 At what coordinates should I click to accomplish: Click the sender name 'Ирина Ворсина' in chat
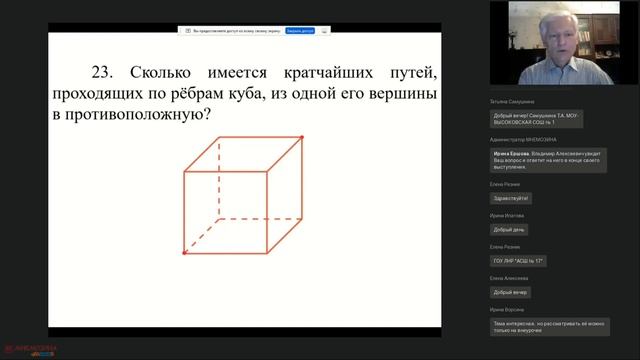507,310
